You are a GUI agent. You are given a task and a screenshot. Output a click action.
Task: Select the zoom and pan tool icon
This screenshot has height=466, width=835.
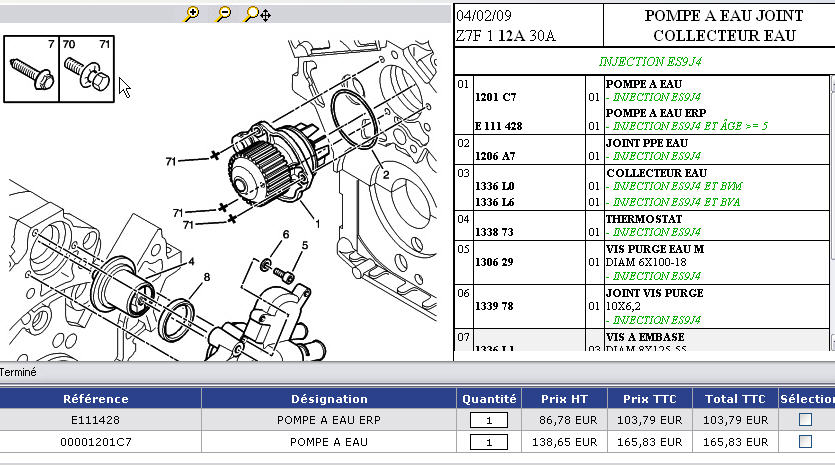256,14
